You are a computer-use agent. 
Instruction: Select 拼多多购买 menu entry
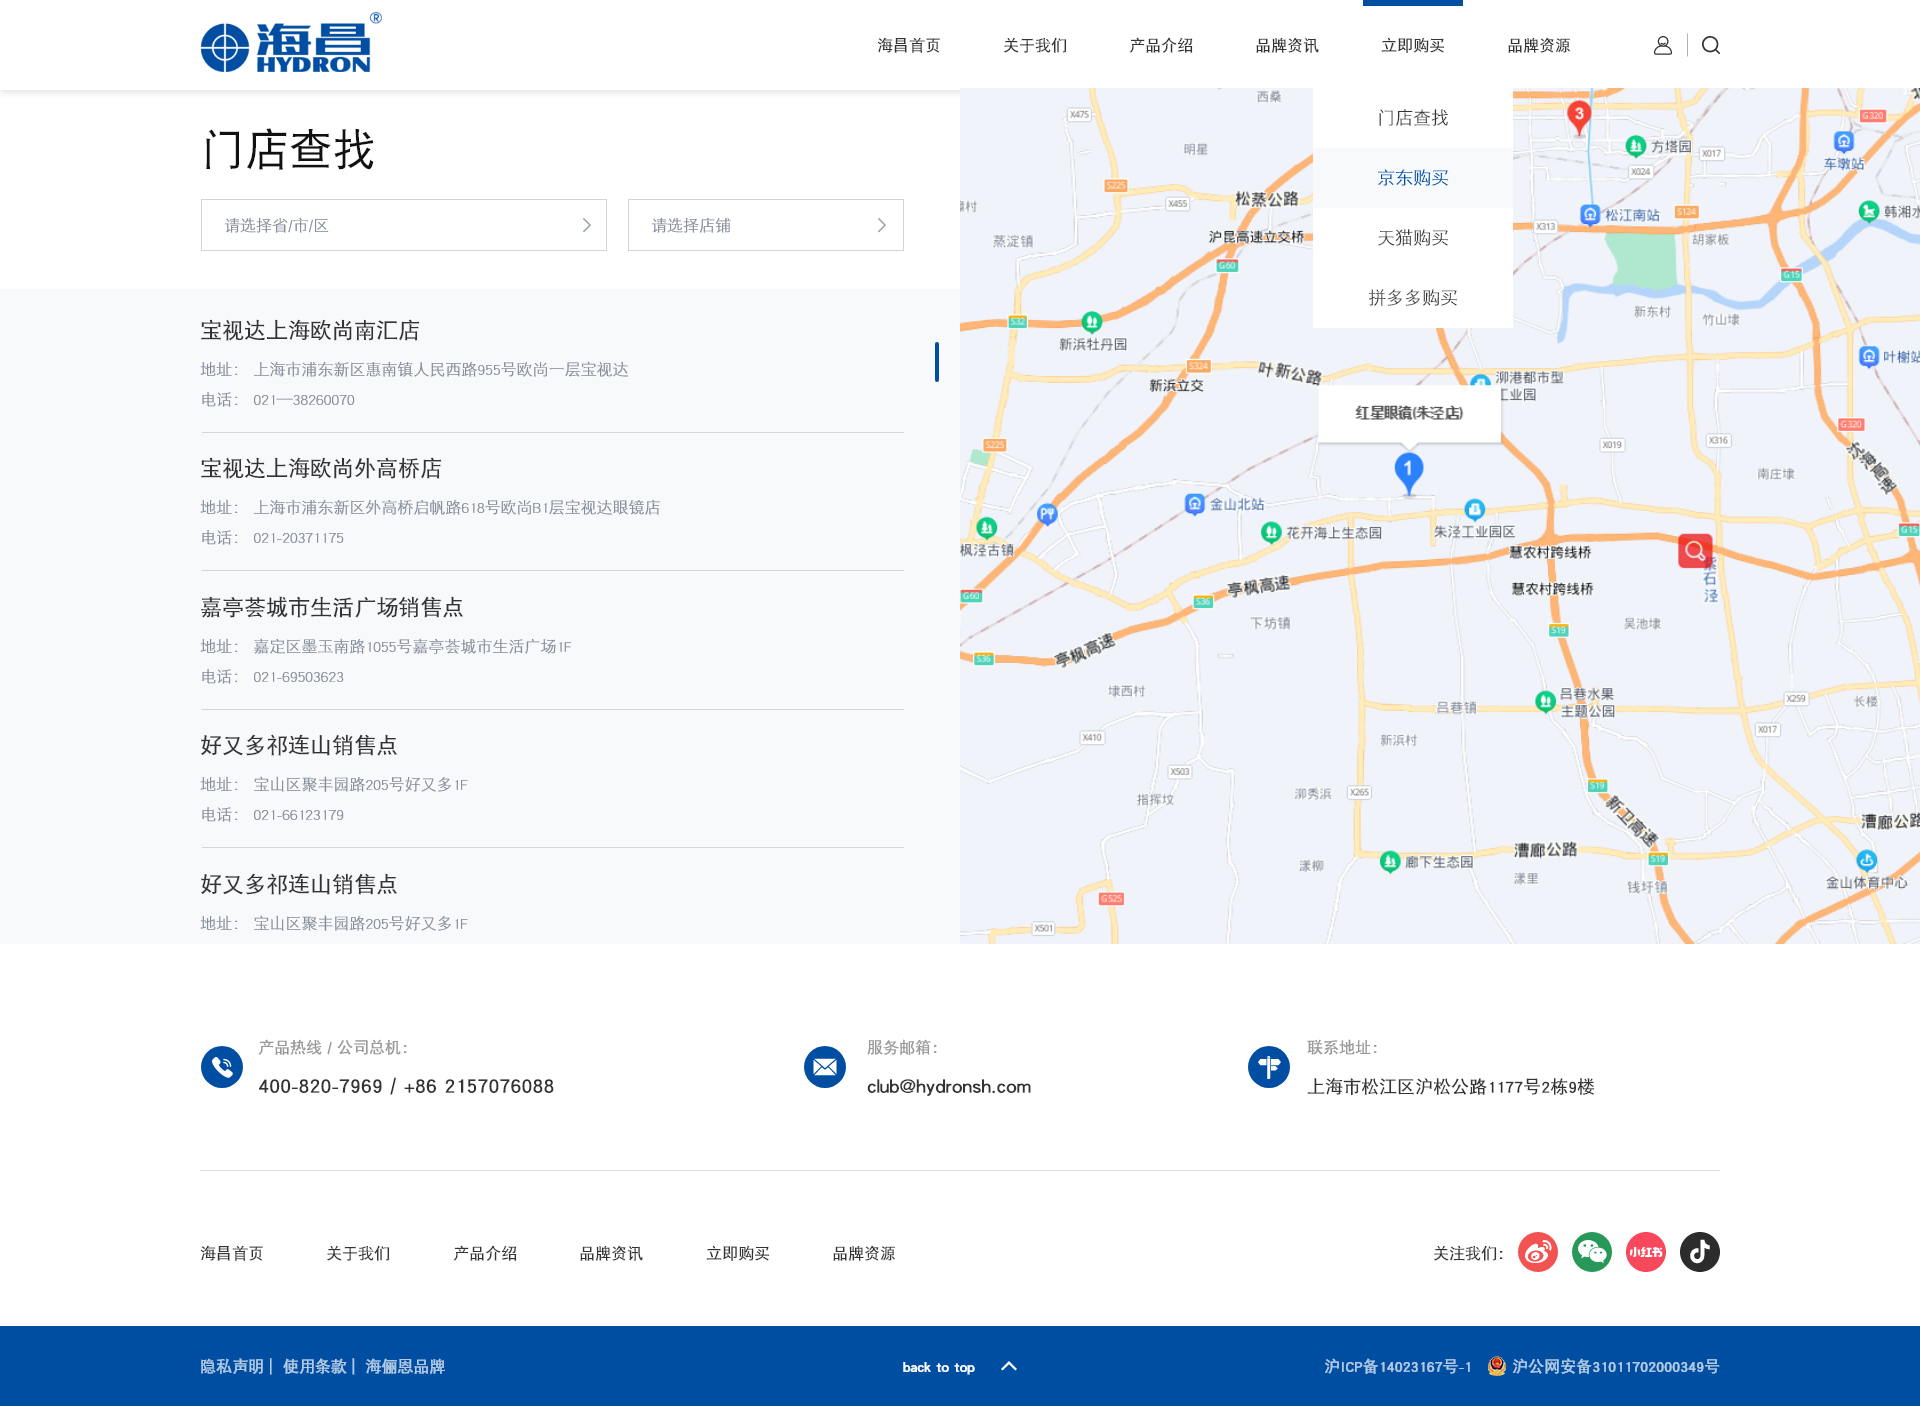click(x=1412, y=298)
